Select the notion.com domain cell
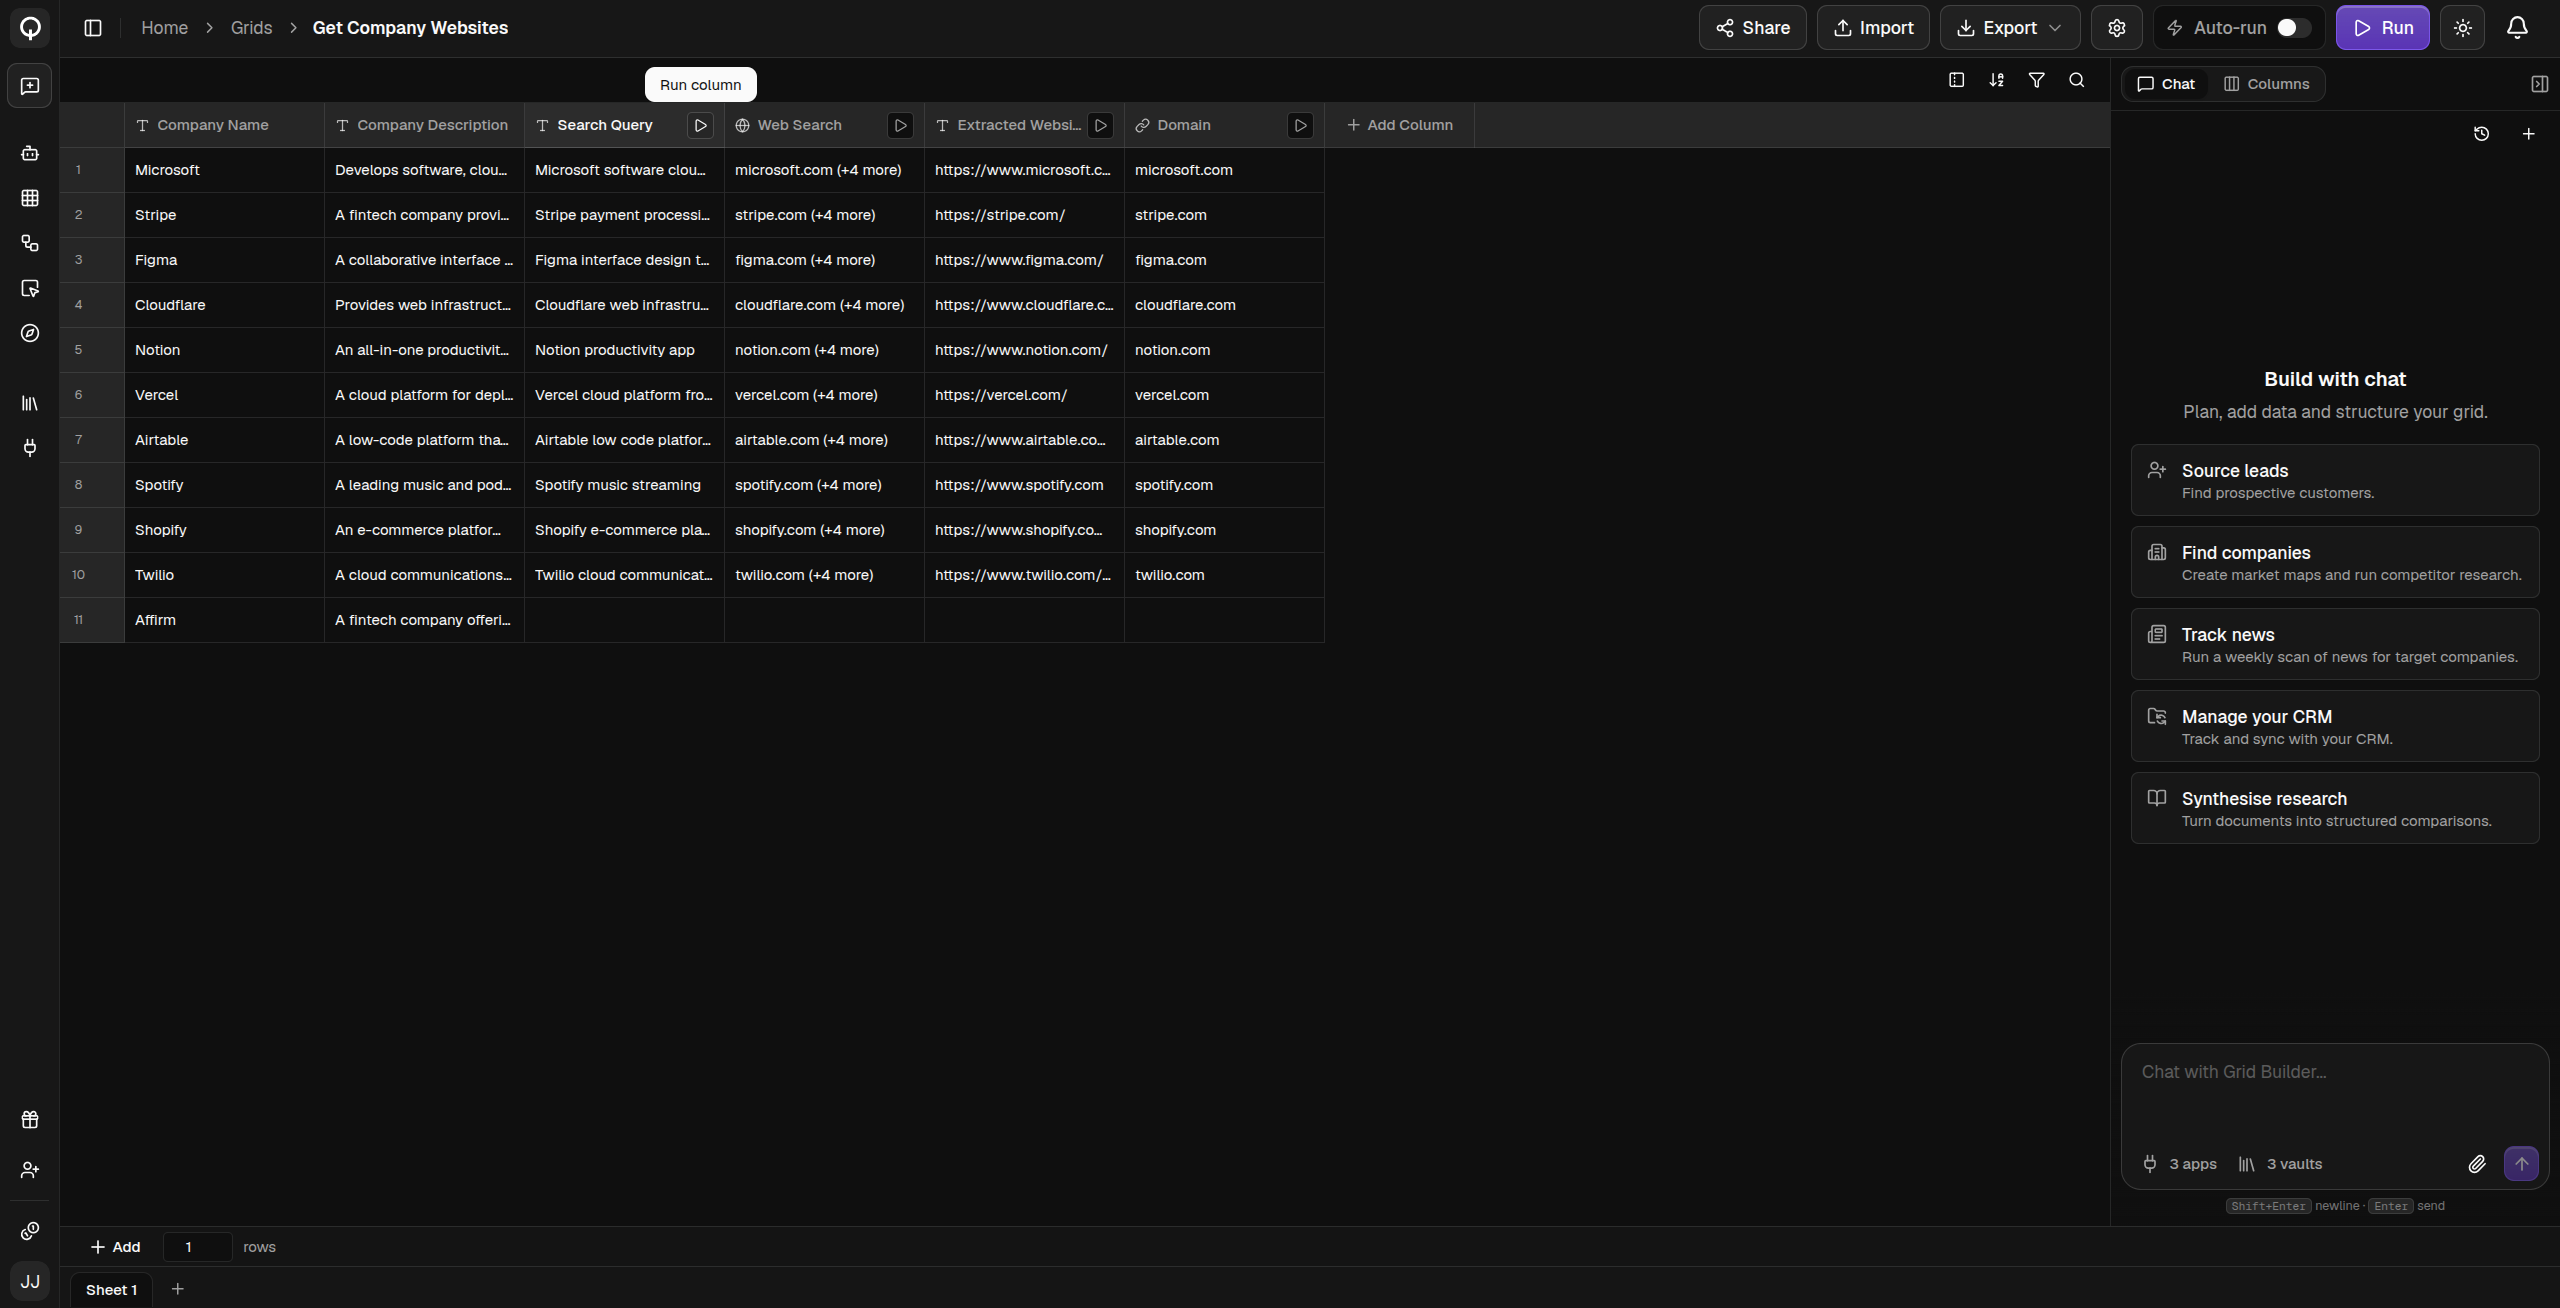 [1224, 350]
